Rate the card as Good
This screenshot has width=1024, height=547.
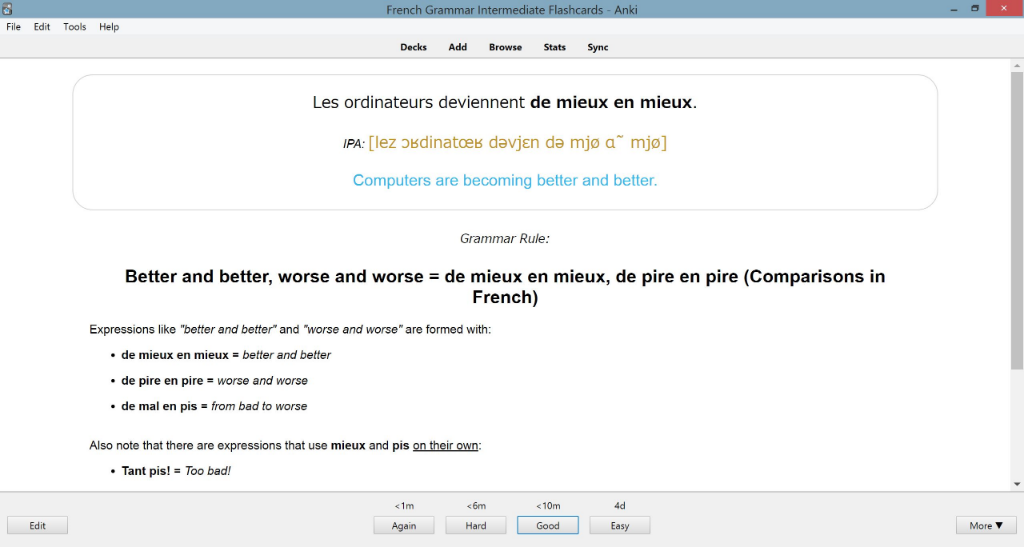point(547,525)
